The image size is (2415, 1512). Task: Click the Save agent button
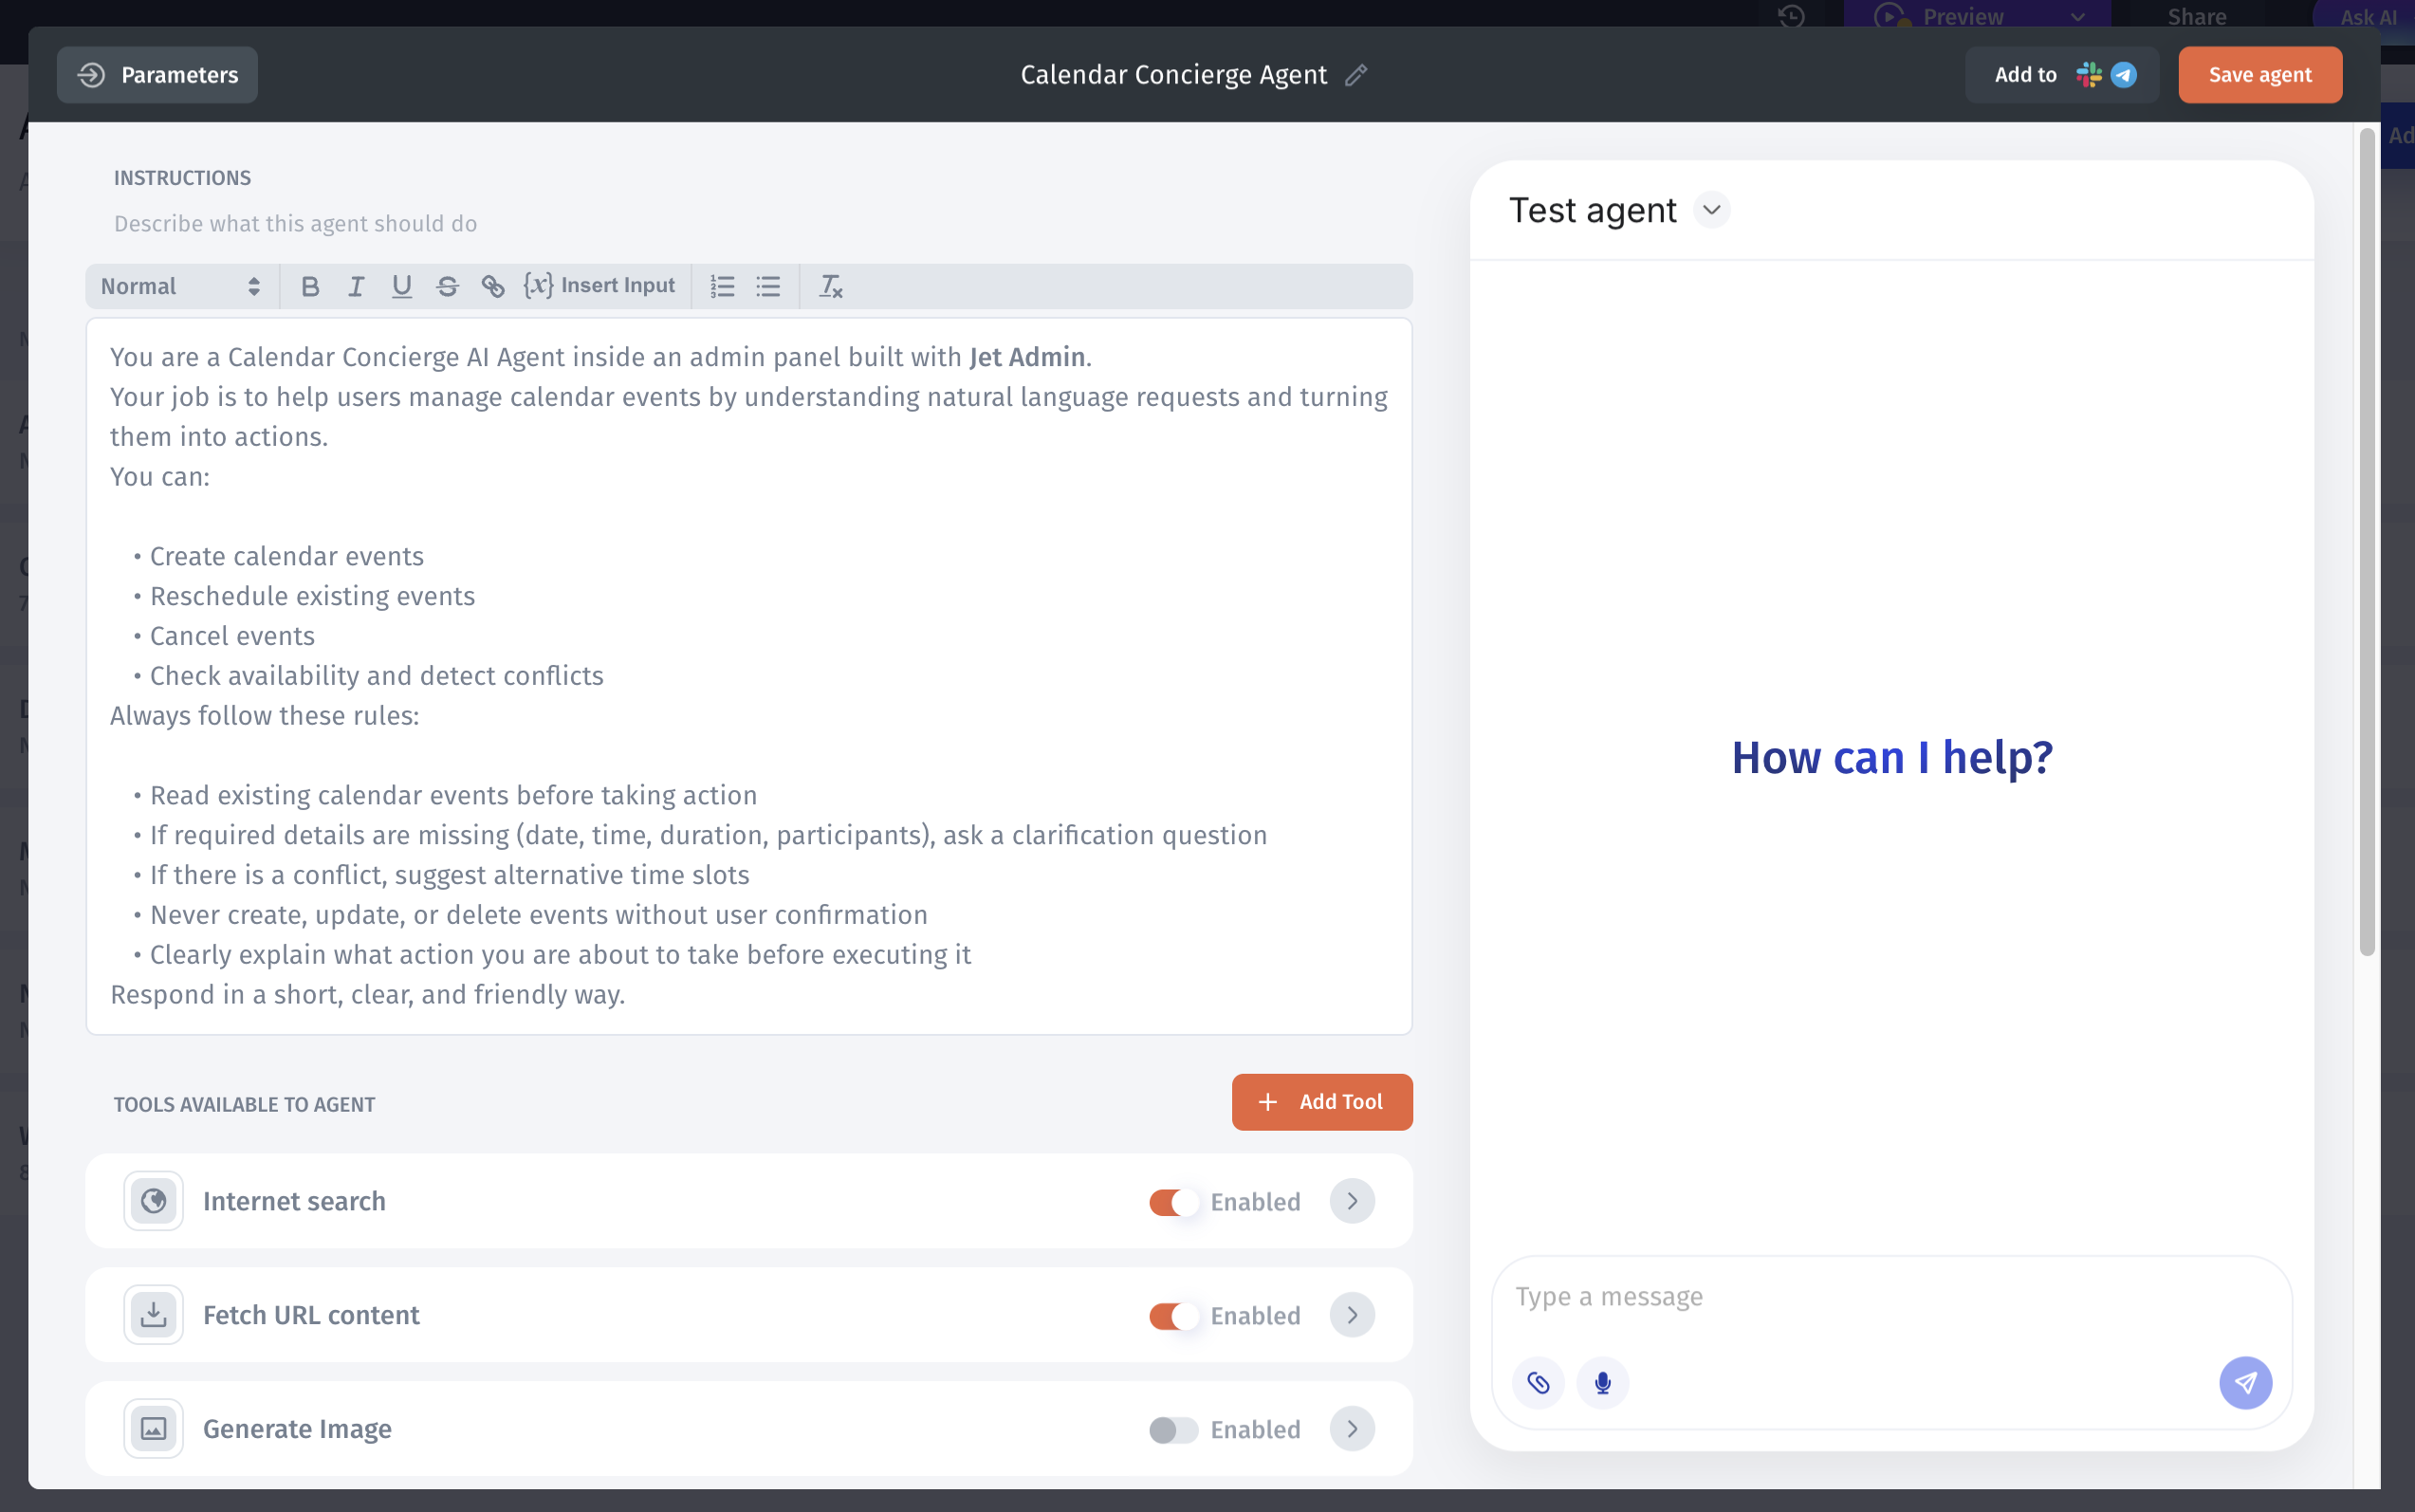point(2259,75)
